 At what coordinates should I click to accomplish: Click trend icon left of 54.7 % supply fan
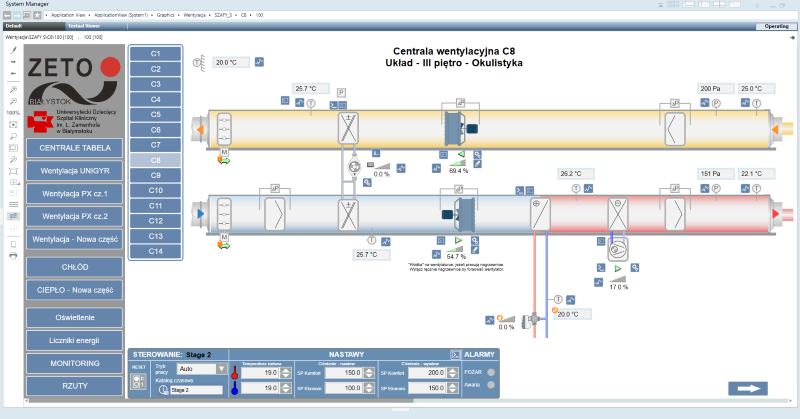(436, 254)
